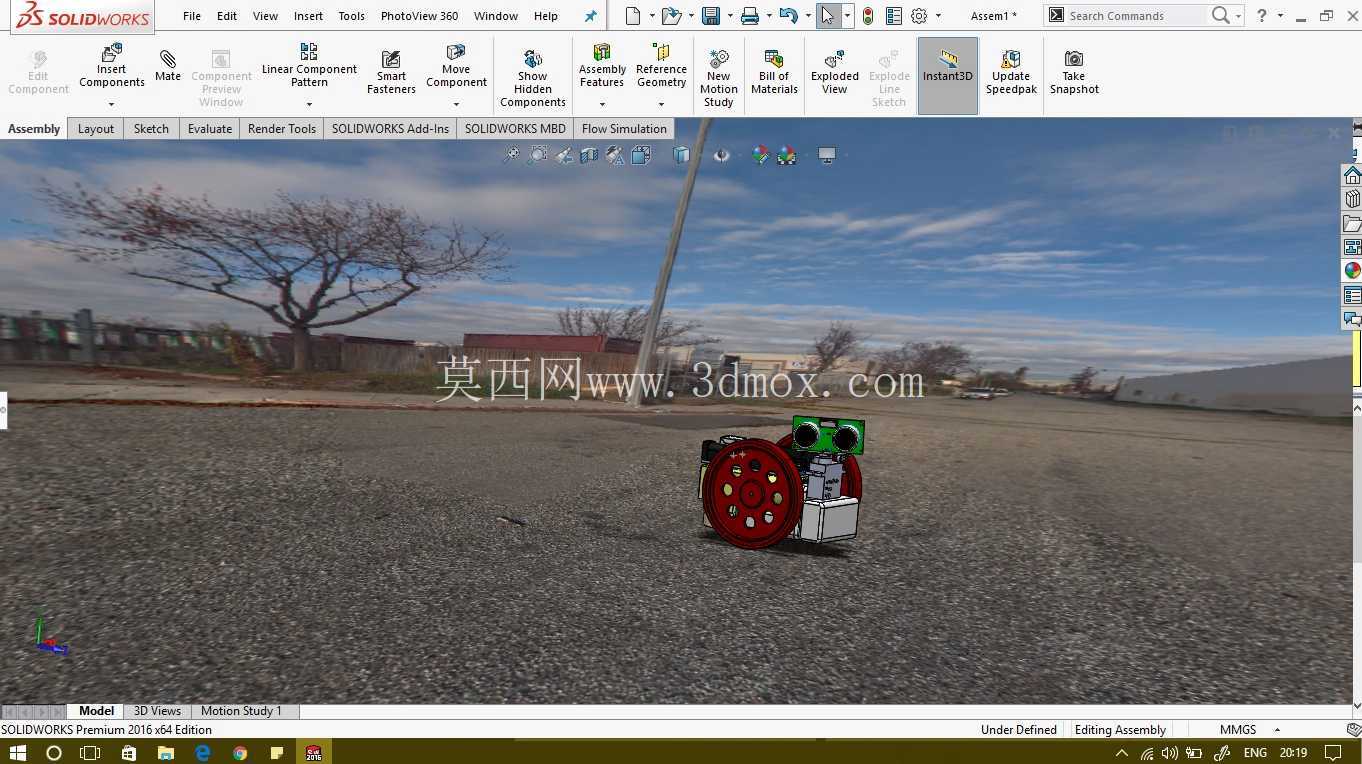Click Apply Scene icon
Viewport: 1362px width, 764px height.
click(x=787, y=155)
